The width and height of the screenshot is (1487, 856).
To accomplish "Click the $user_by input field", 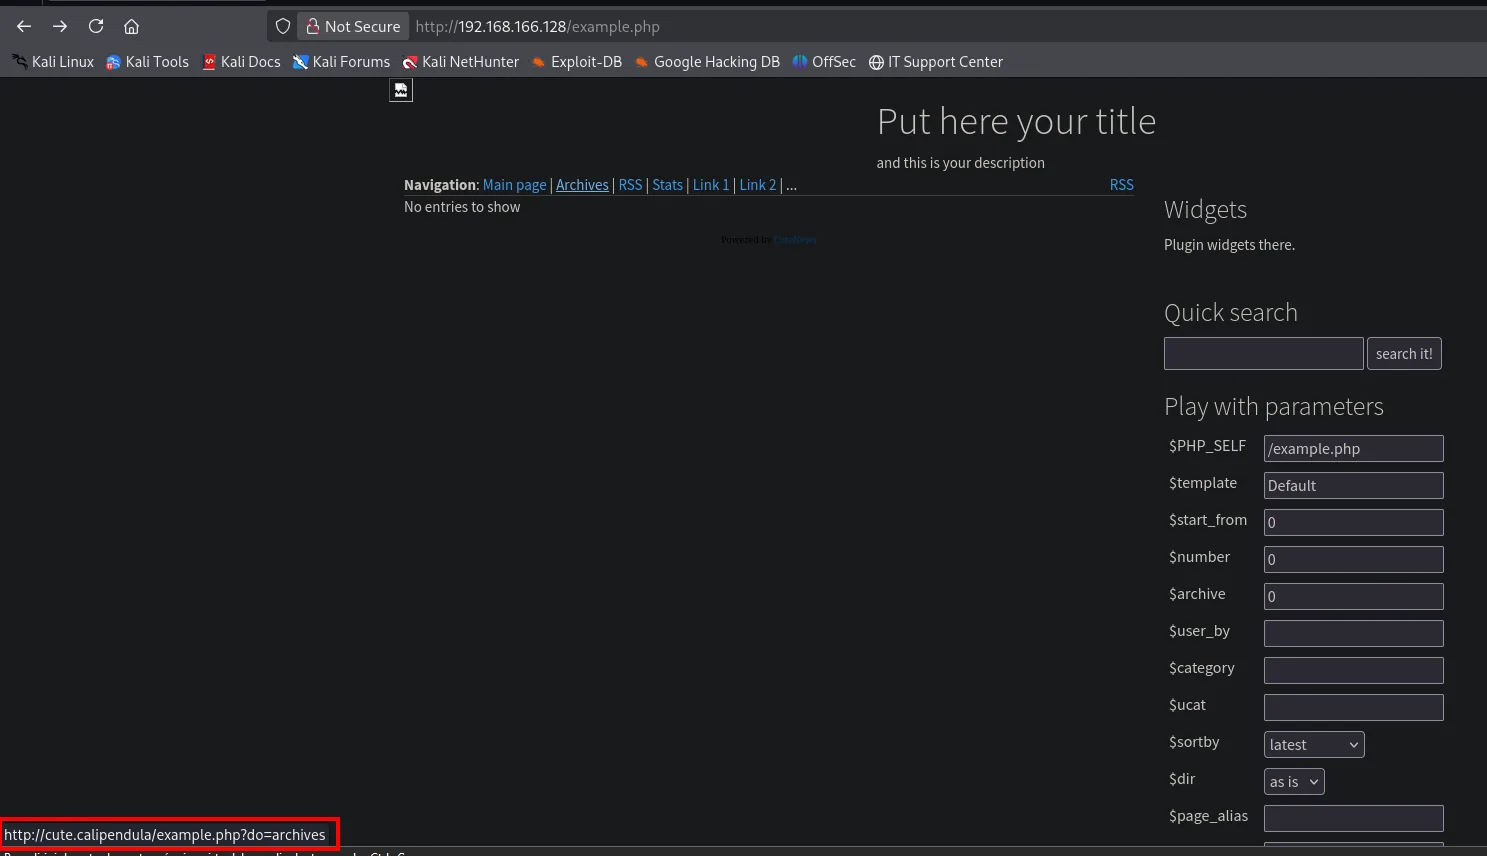I will pyautogui.click(x=1354, y=634).
